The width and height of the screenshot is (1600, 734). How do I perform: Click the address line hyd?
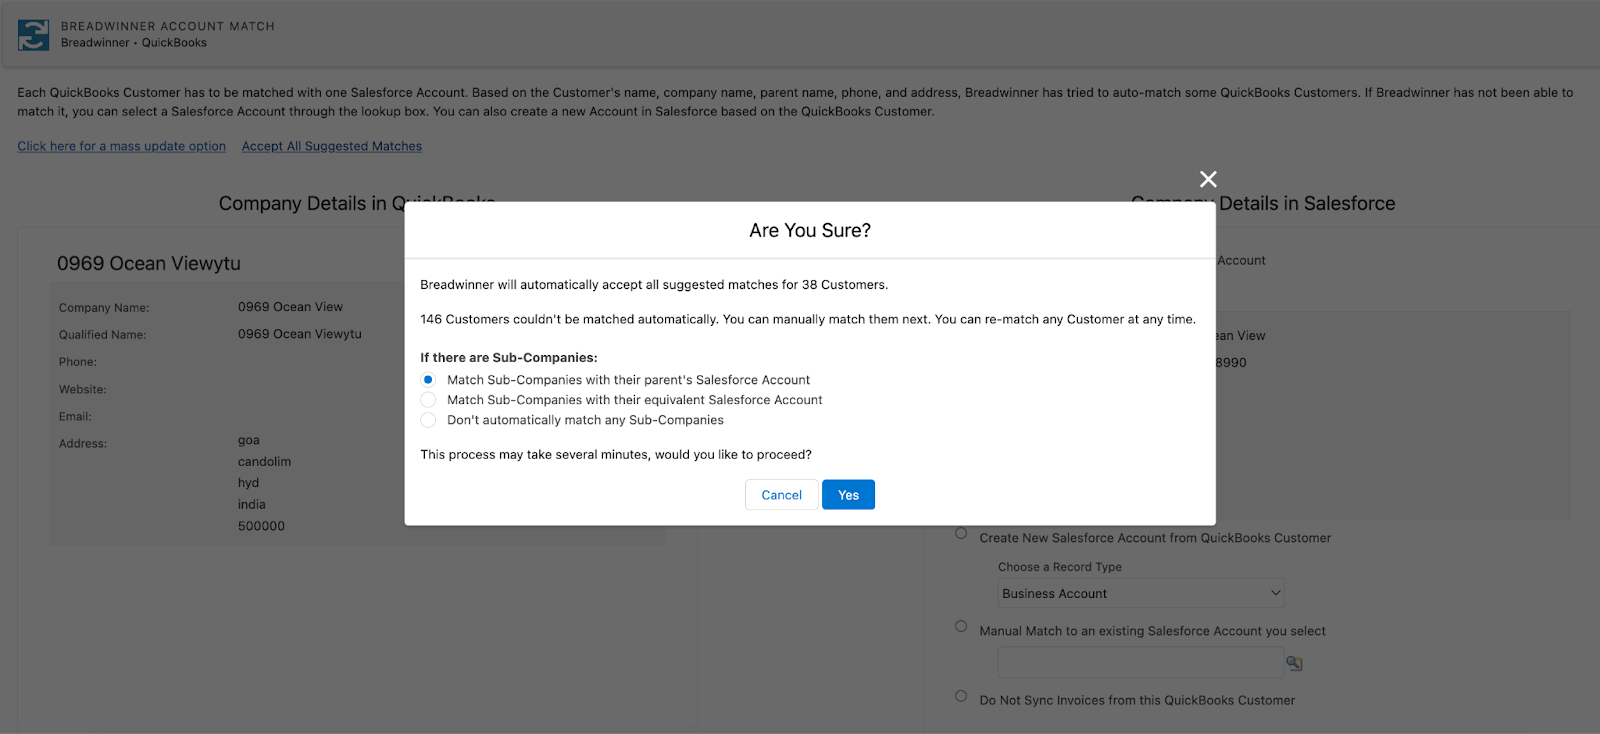(x=248, y=483)
